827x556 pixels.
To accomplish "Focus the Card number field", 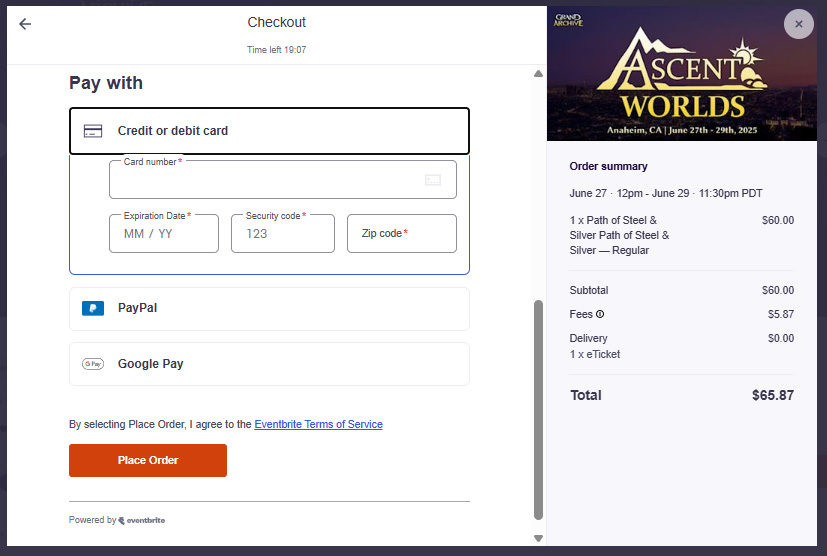I will tap(283, 180).
